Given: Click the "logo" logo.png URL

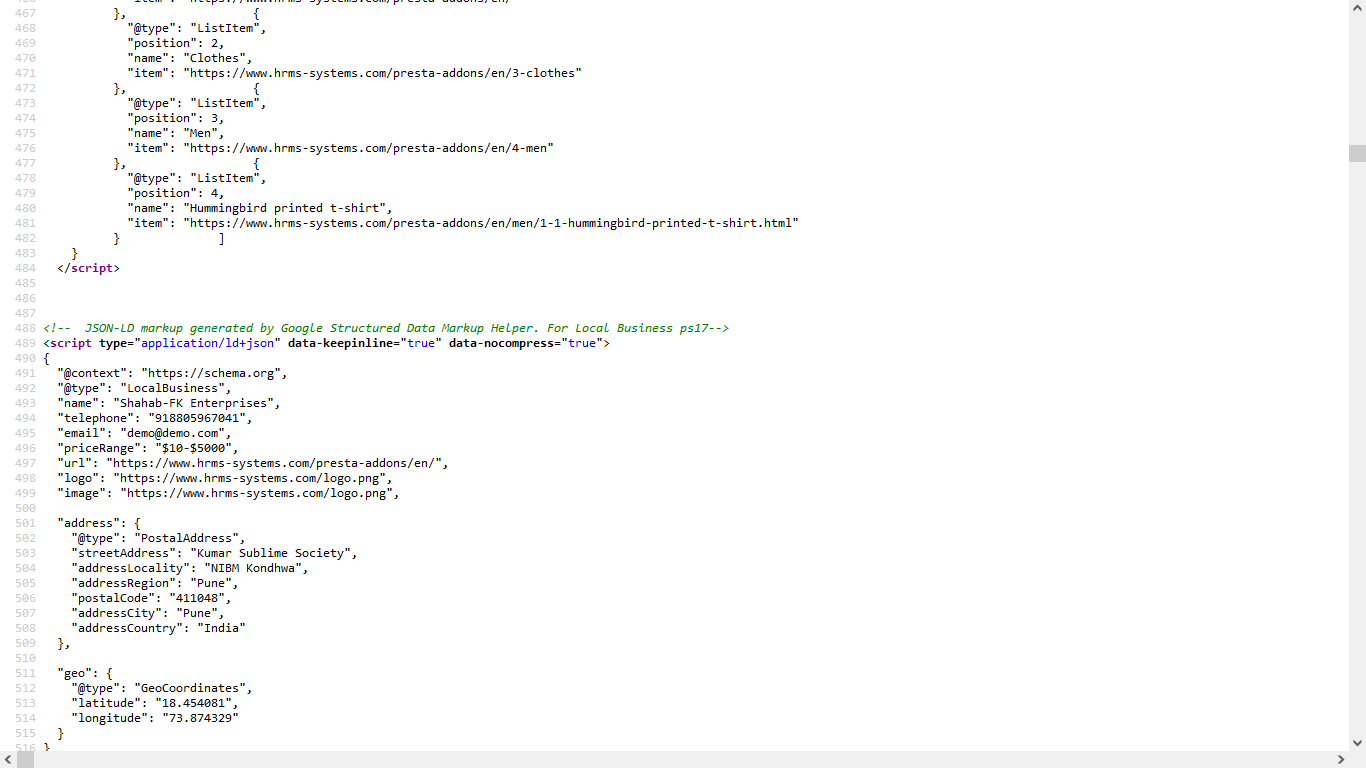Looking at the screenshot, I should (249, 478).
